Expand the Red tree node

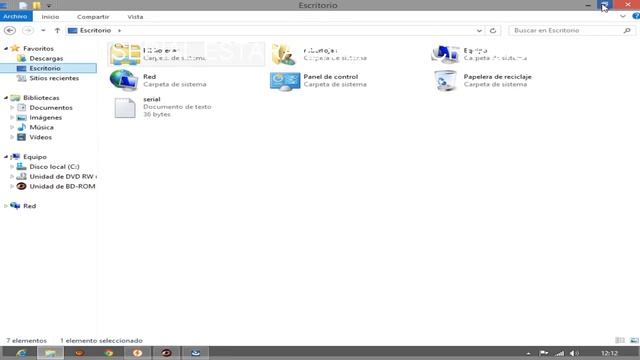pos(6,206)
